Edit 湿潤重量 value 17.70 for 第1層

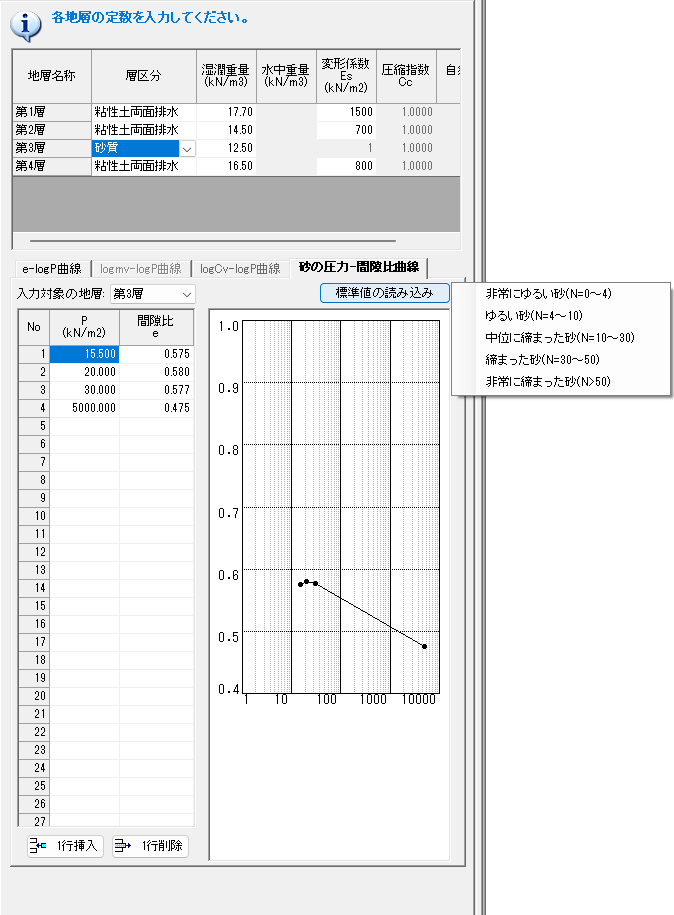click(x=226, y=112)
